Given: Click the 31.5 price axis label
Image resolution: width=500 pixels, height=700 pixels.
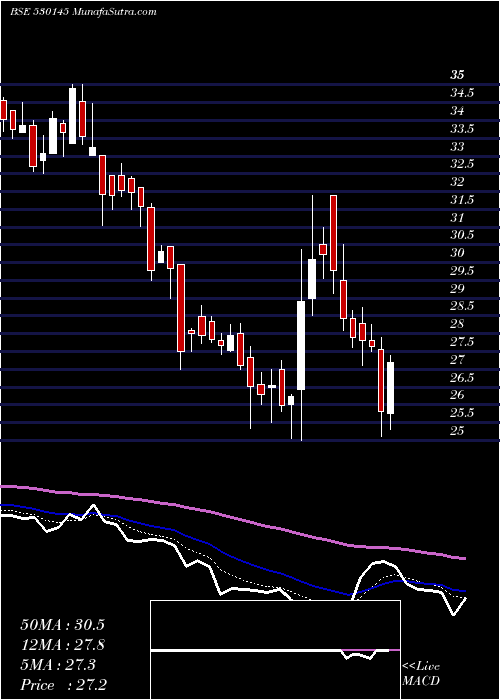Looking at the screenshot, I should 462,200.
